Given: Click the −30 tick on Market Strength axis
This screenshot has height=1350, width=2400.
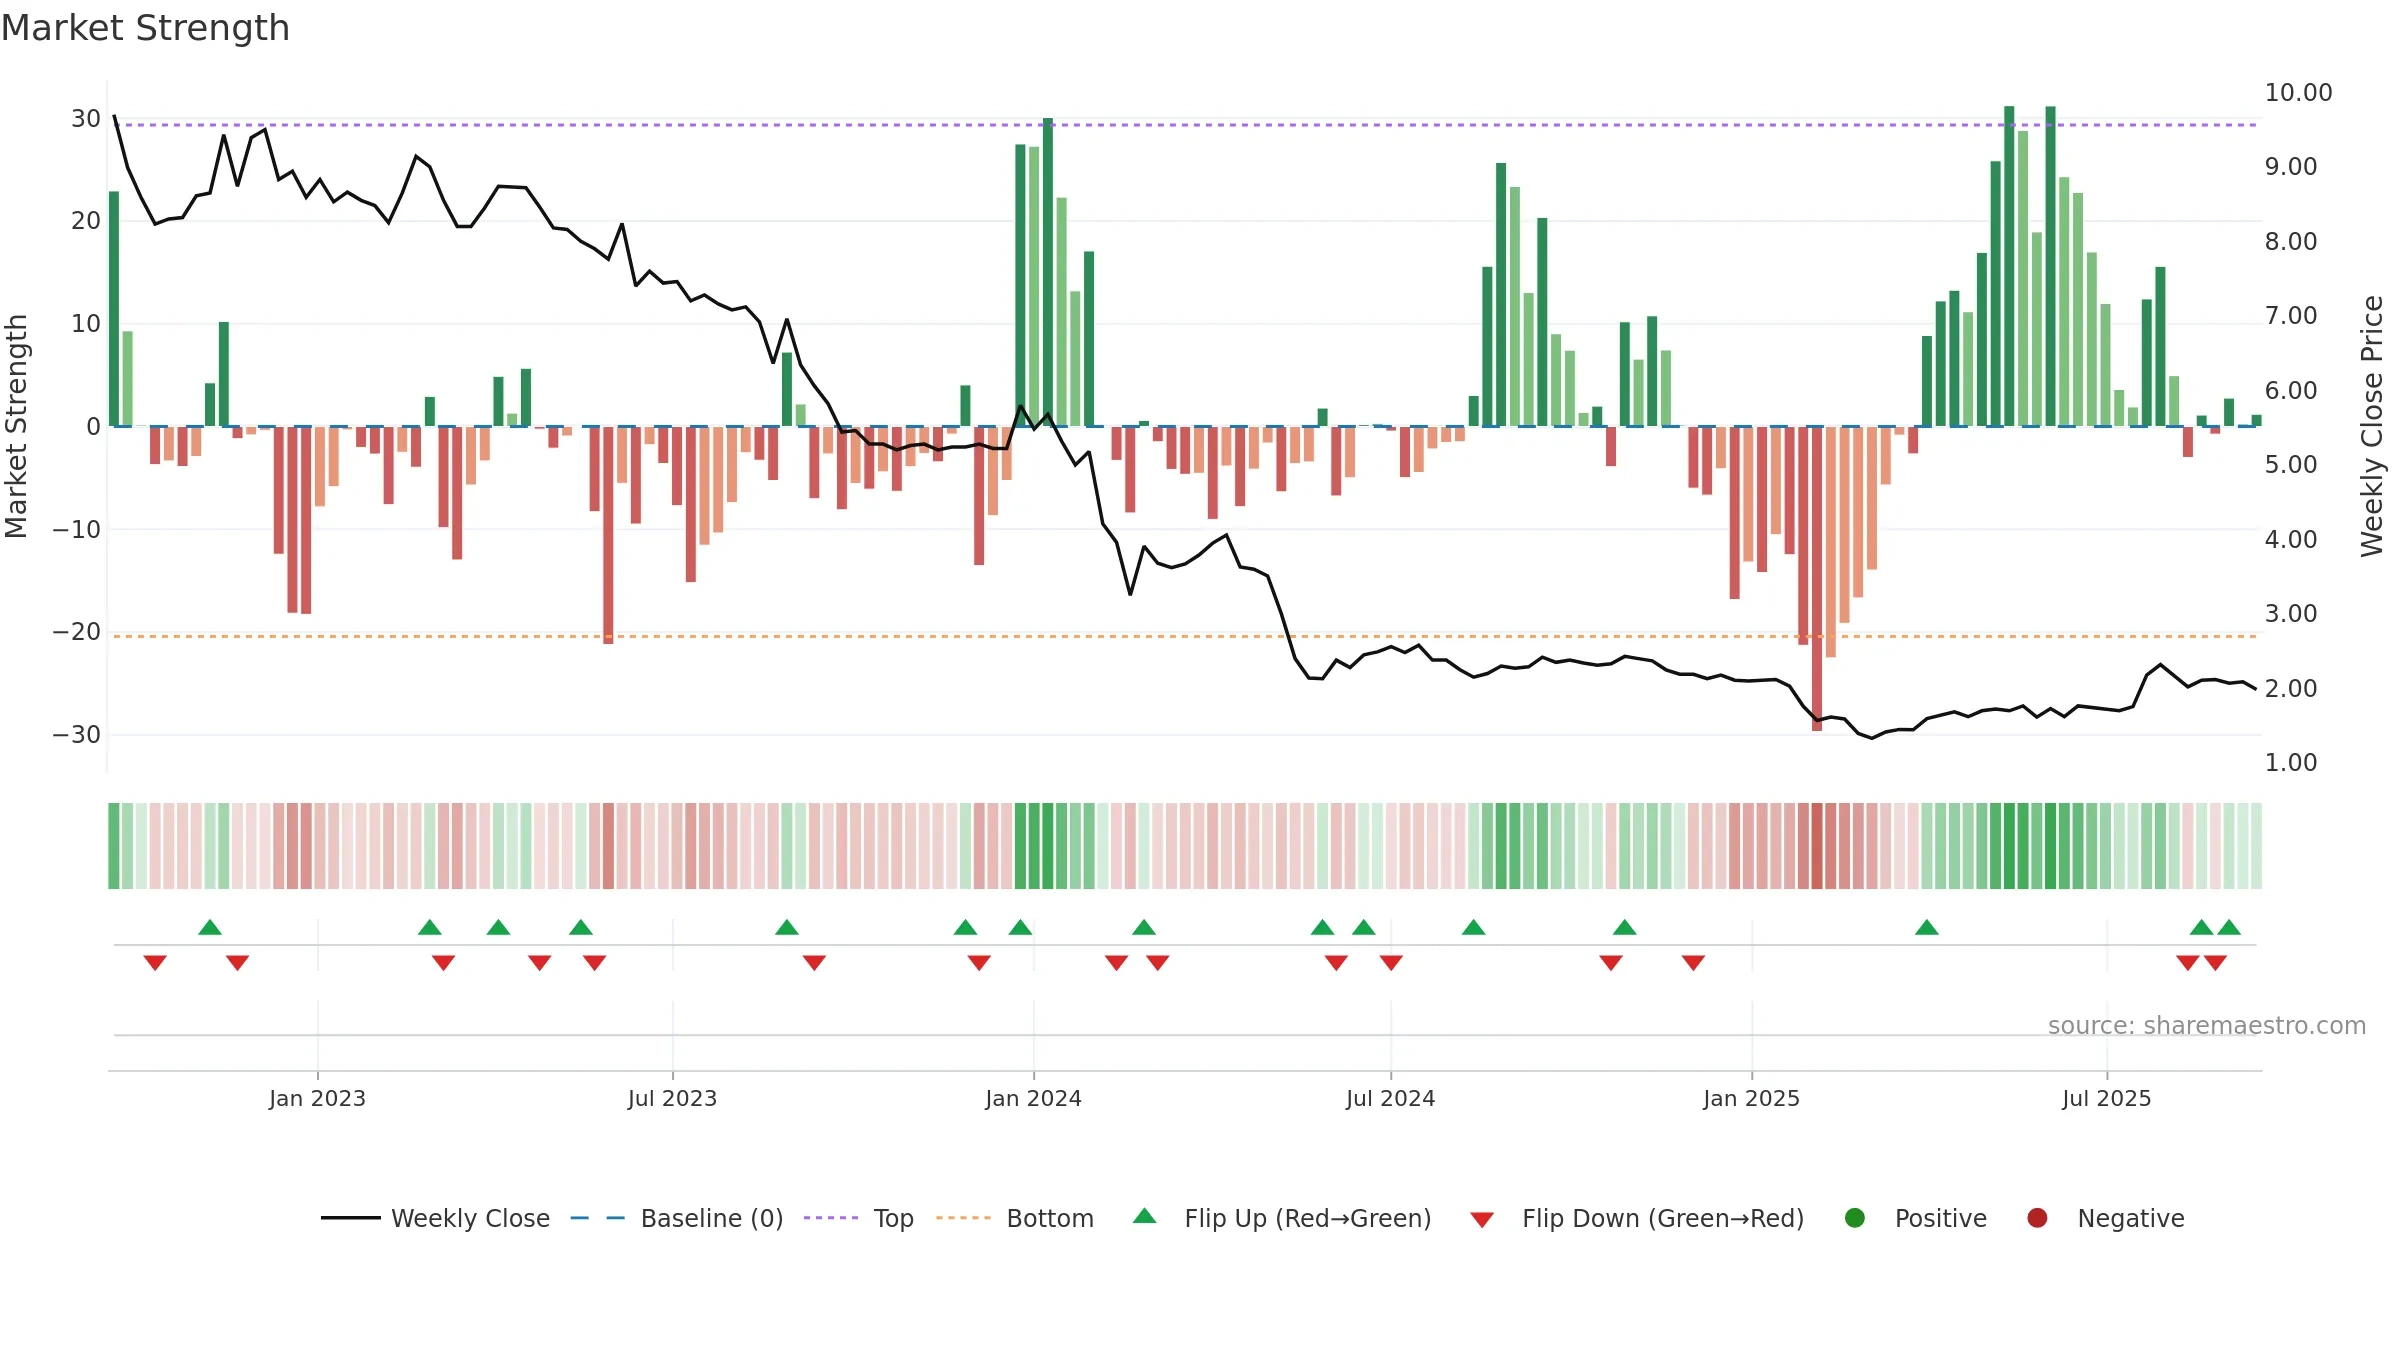Looking at the screenshot, I should point(77,734).
